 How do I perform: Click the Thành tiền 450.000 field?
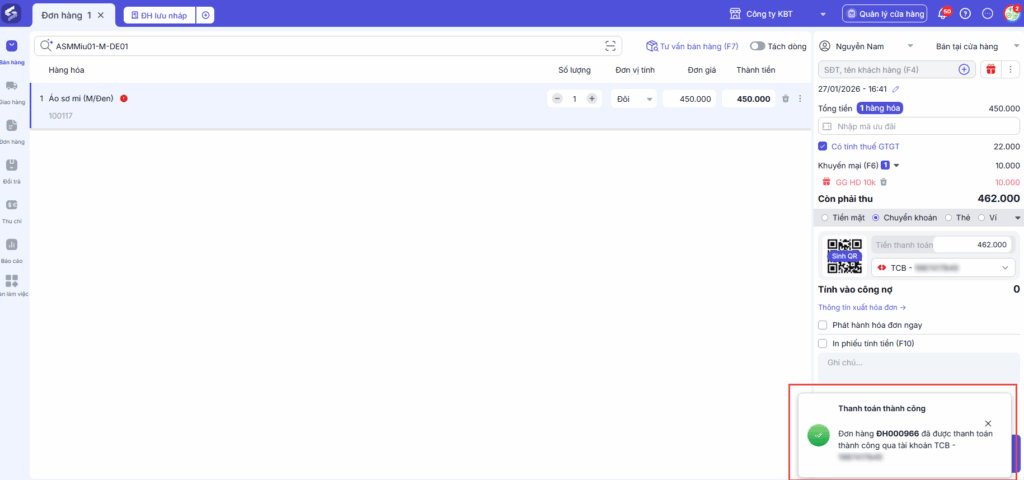click(749, 99)
